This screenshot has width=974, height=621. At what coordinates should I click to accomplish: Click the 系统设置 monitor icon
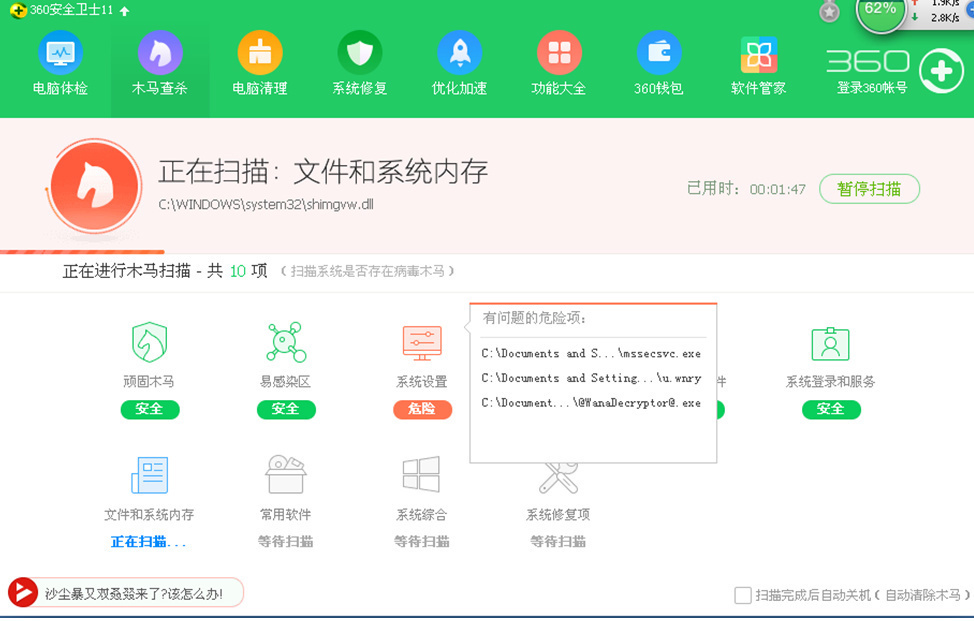click(x=422, y=343)
